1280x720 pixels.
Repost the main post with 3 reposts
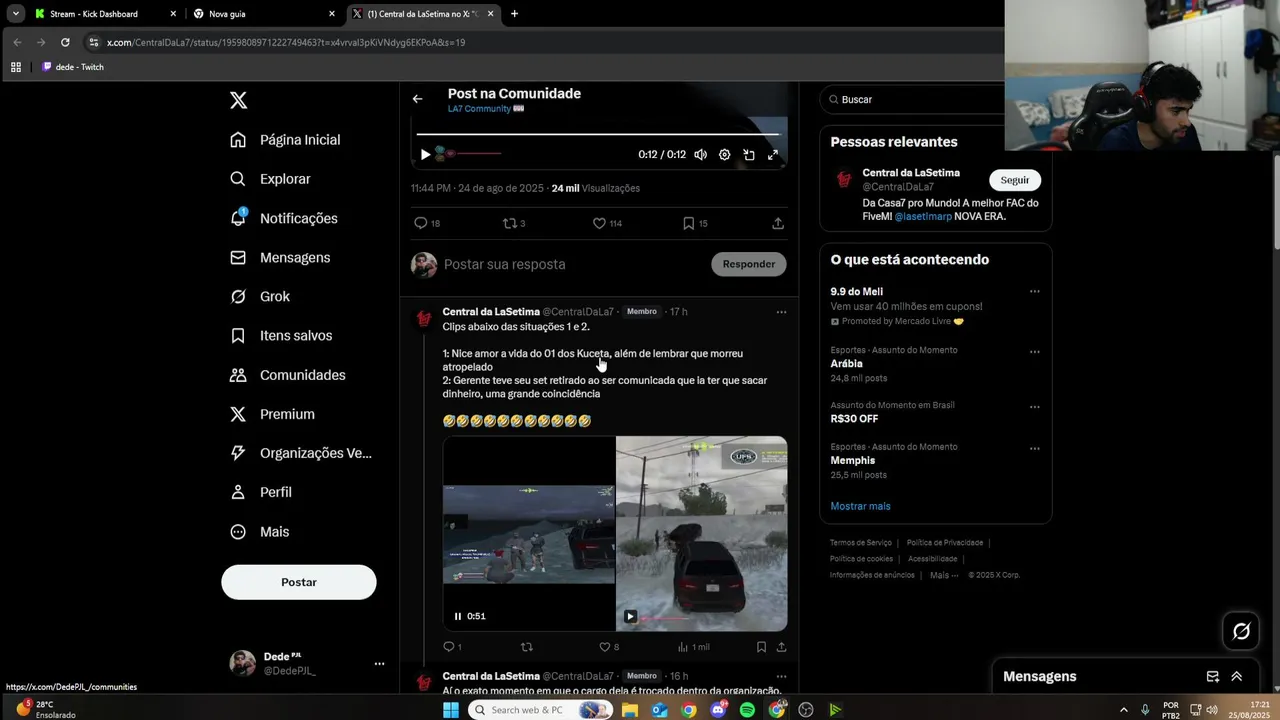[x=510, y=223]
